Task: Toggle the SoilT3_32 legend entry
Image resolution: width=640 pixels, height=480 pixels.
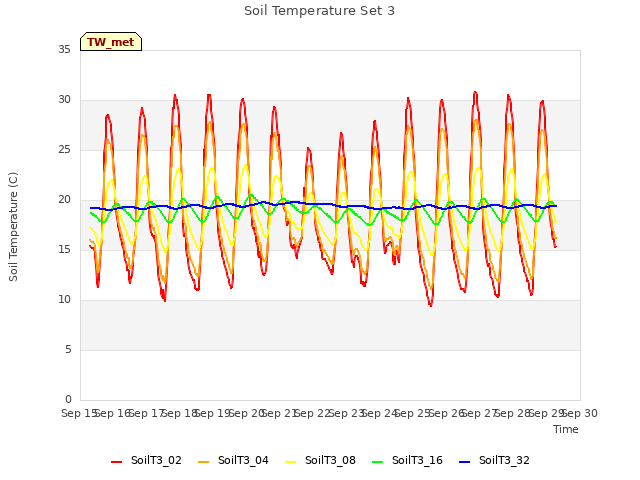Action: pos(494,460)
